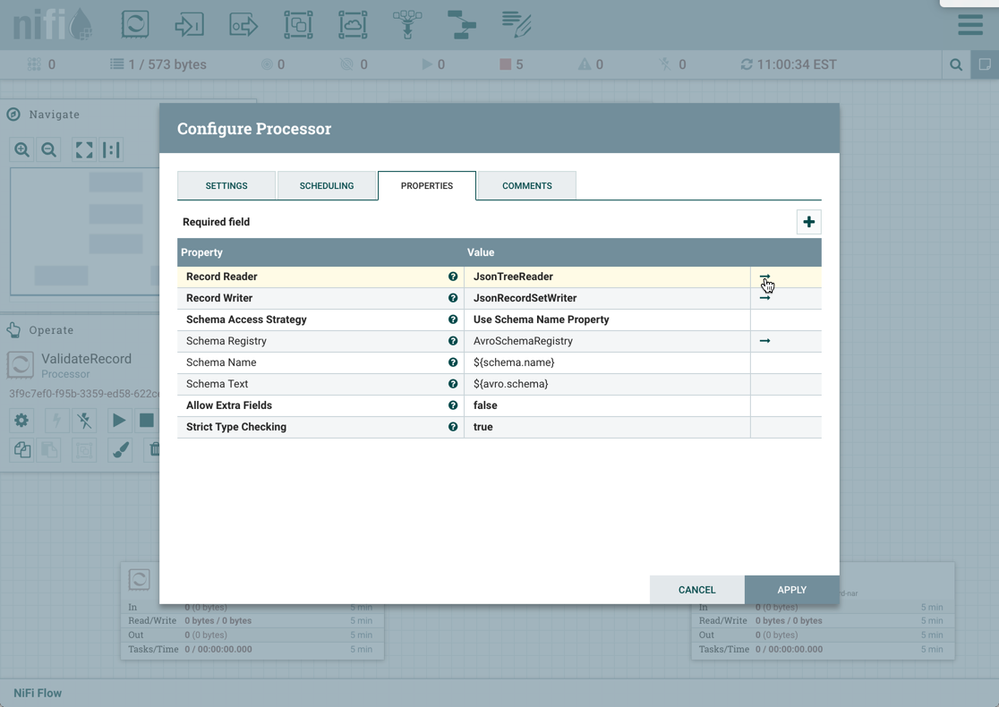The height and width of the screenshot is (707, 999).
Task: Click the help icon for Strict Type Checking
Action: click(x=453, y=427)
